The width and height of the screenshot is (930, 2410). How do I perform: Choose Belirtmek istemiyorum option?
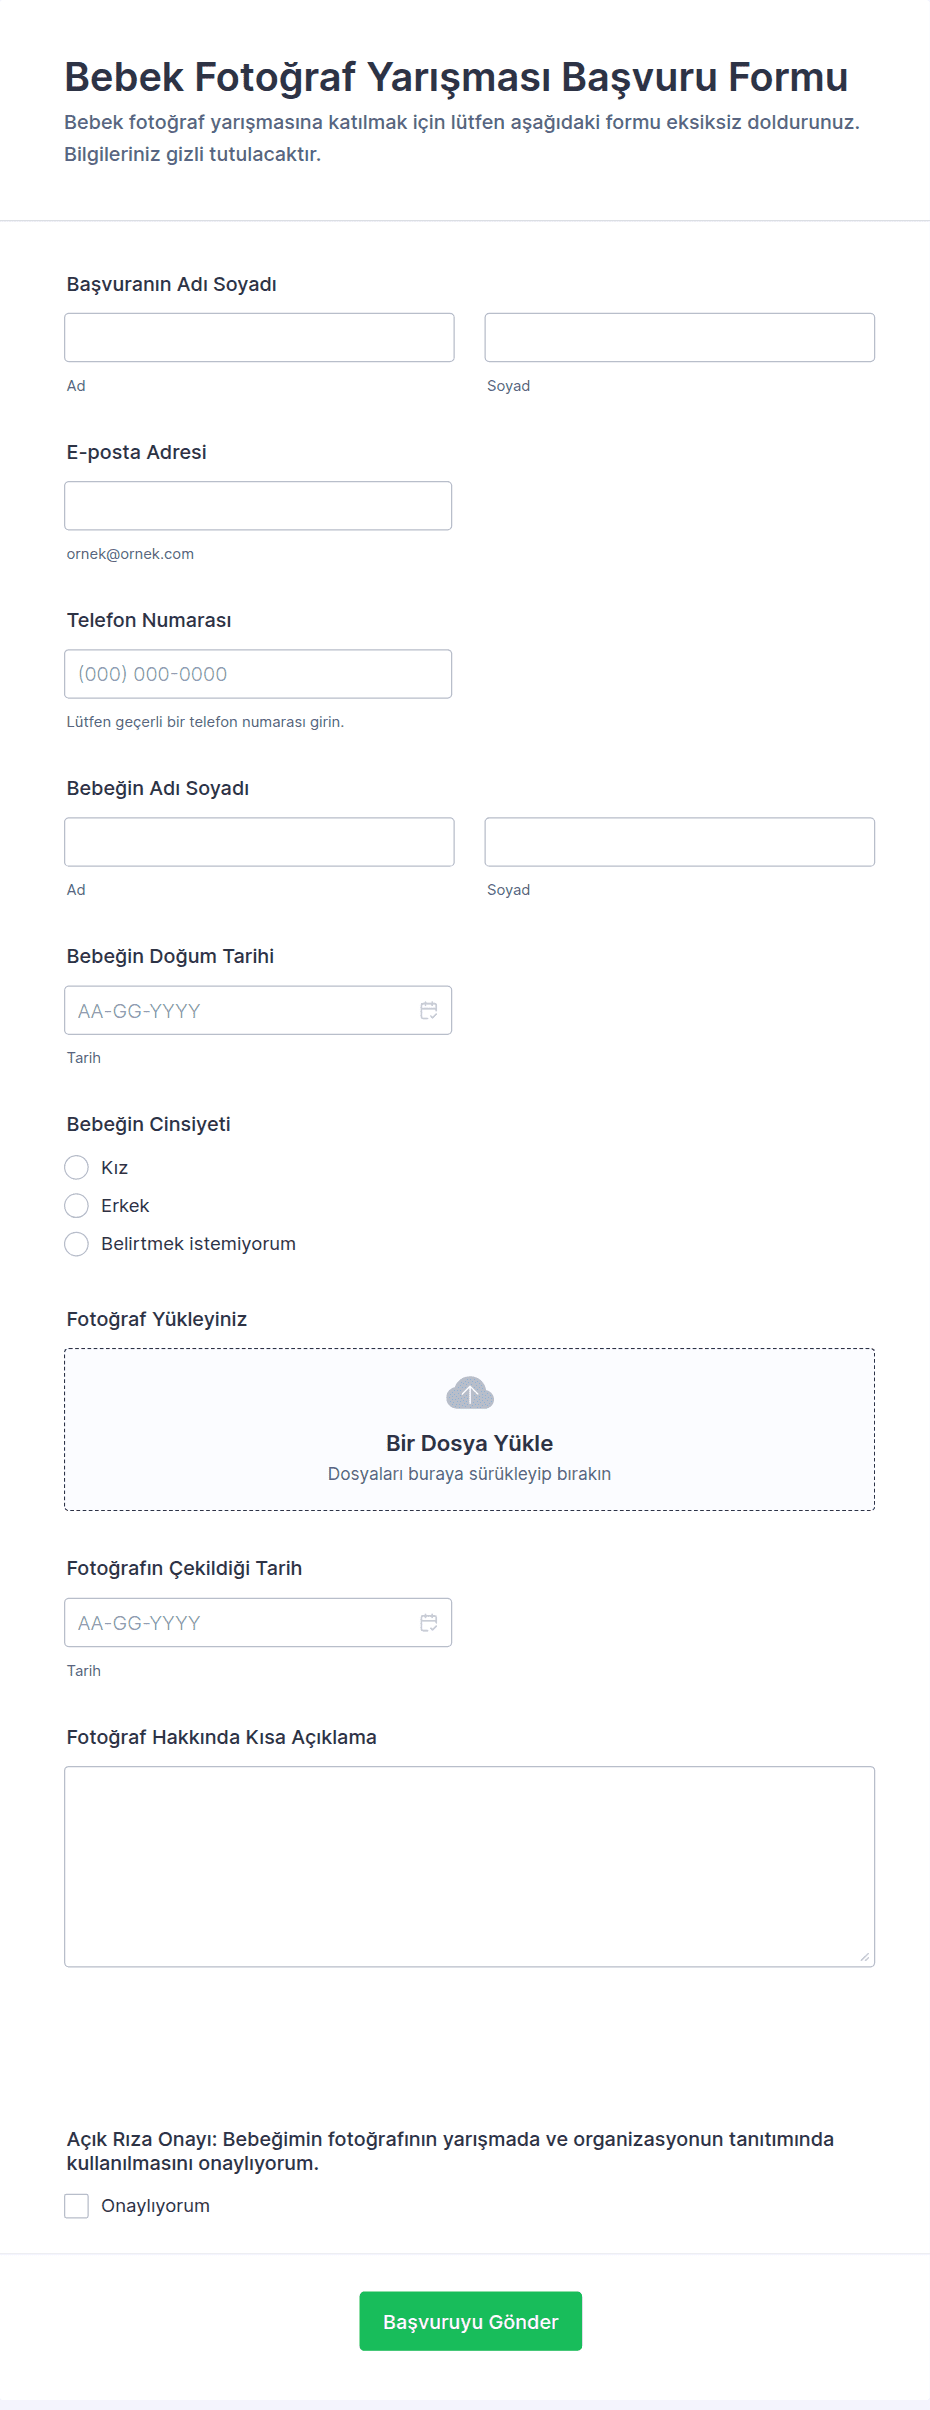coord(77,1244)
